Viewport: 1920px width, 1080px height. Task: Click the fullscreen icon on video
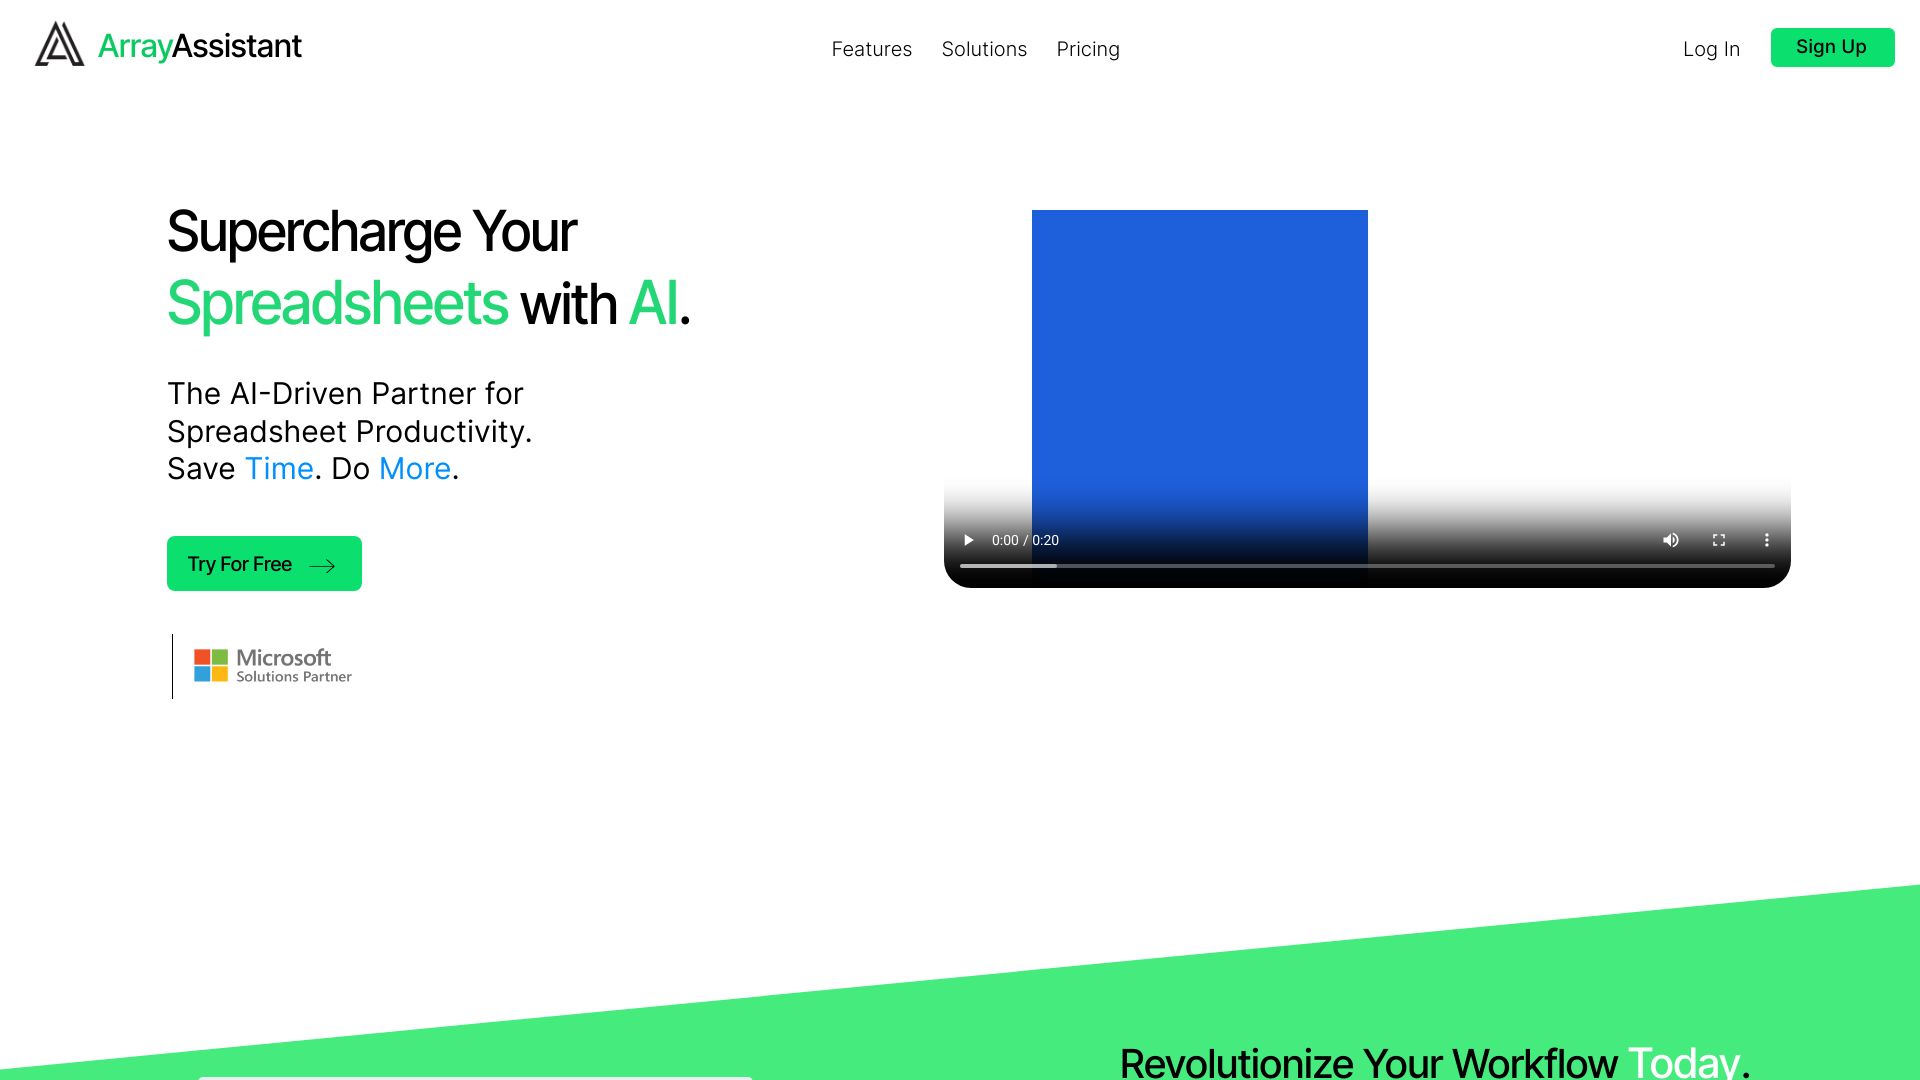pos(1720,539)
